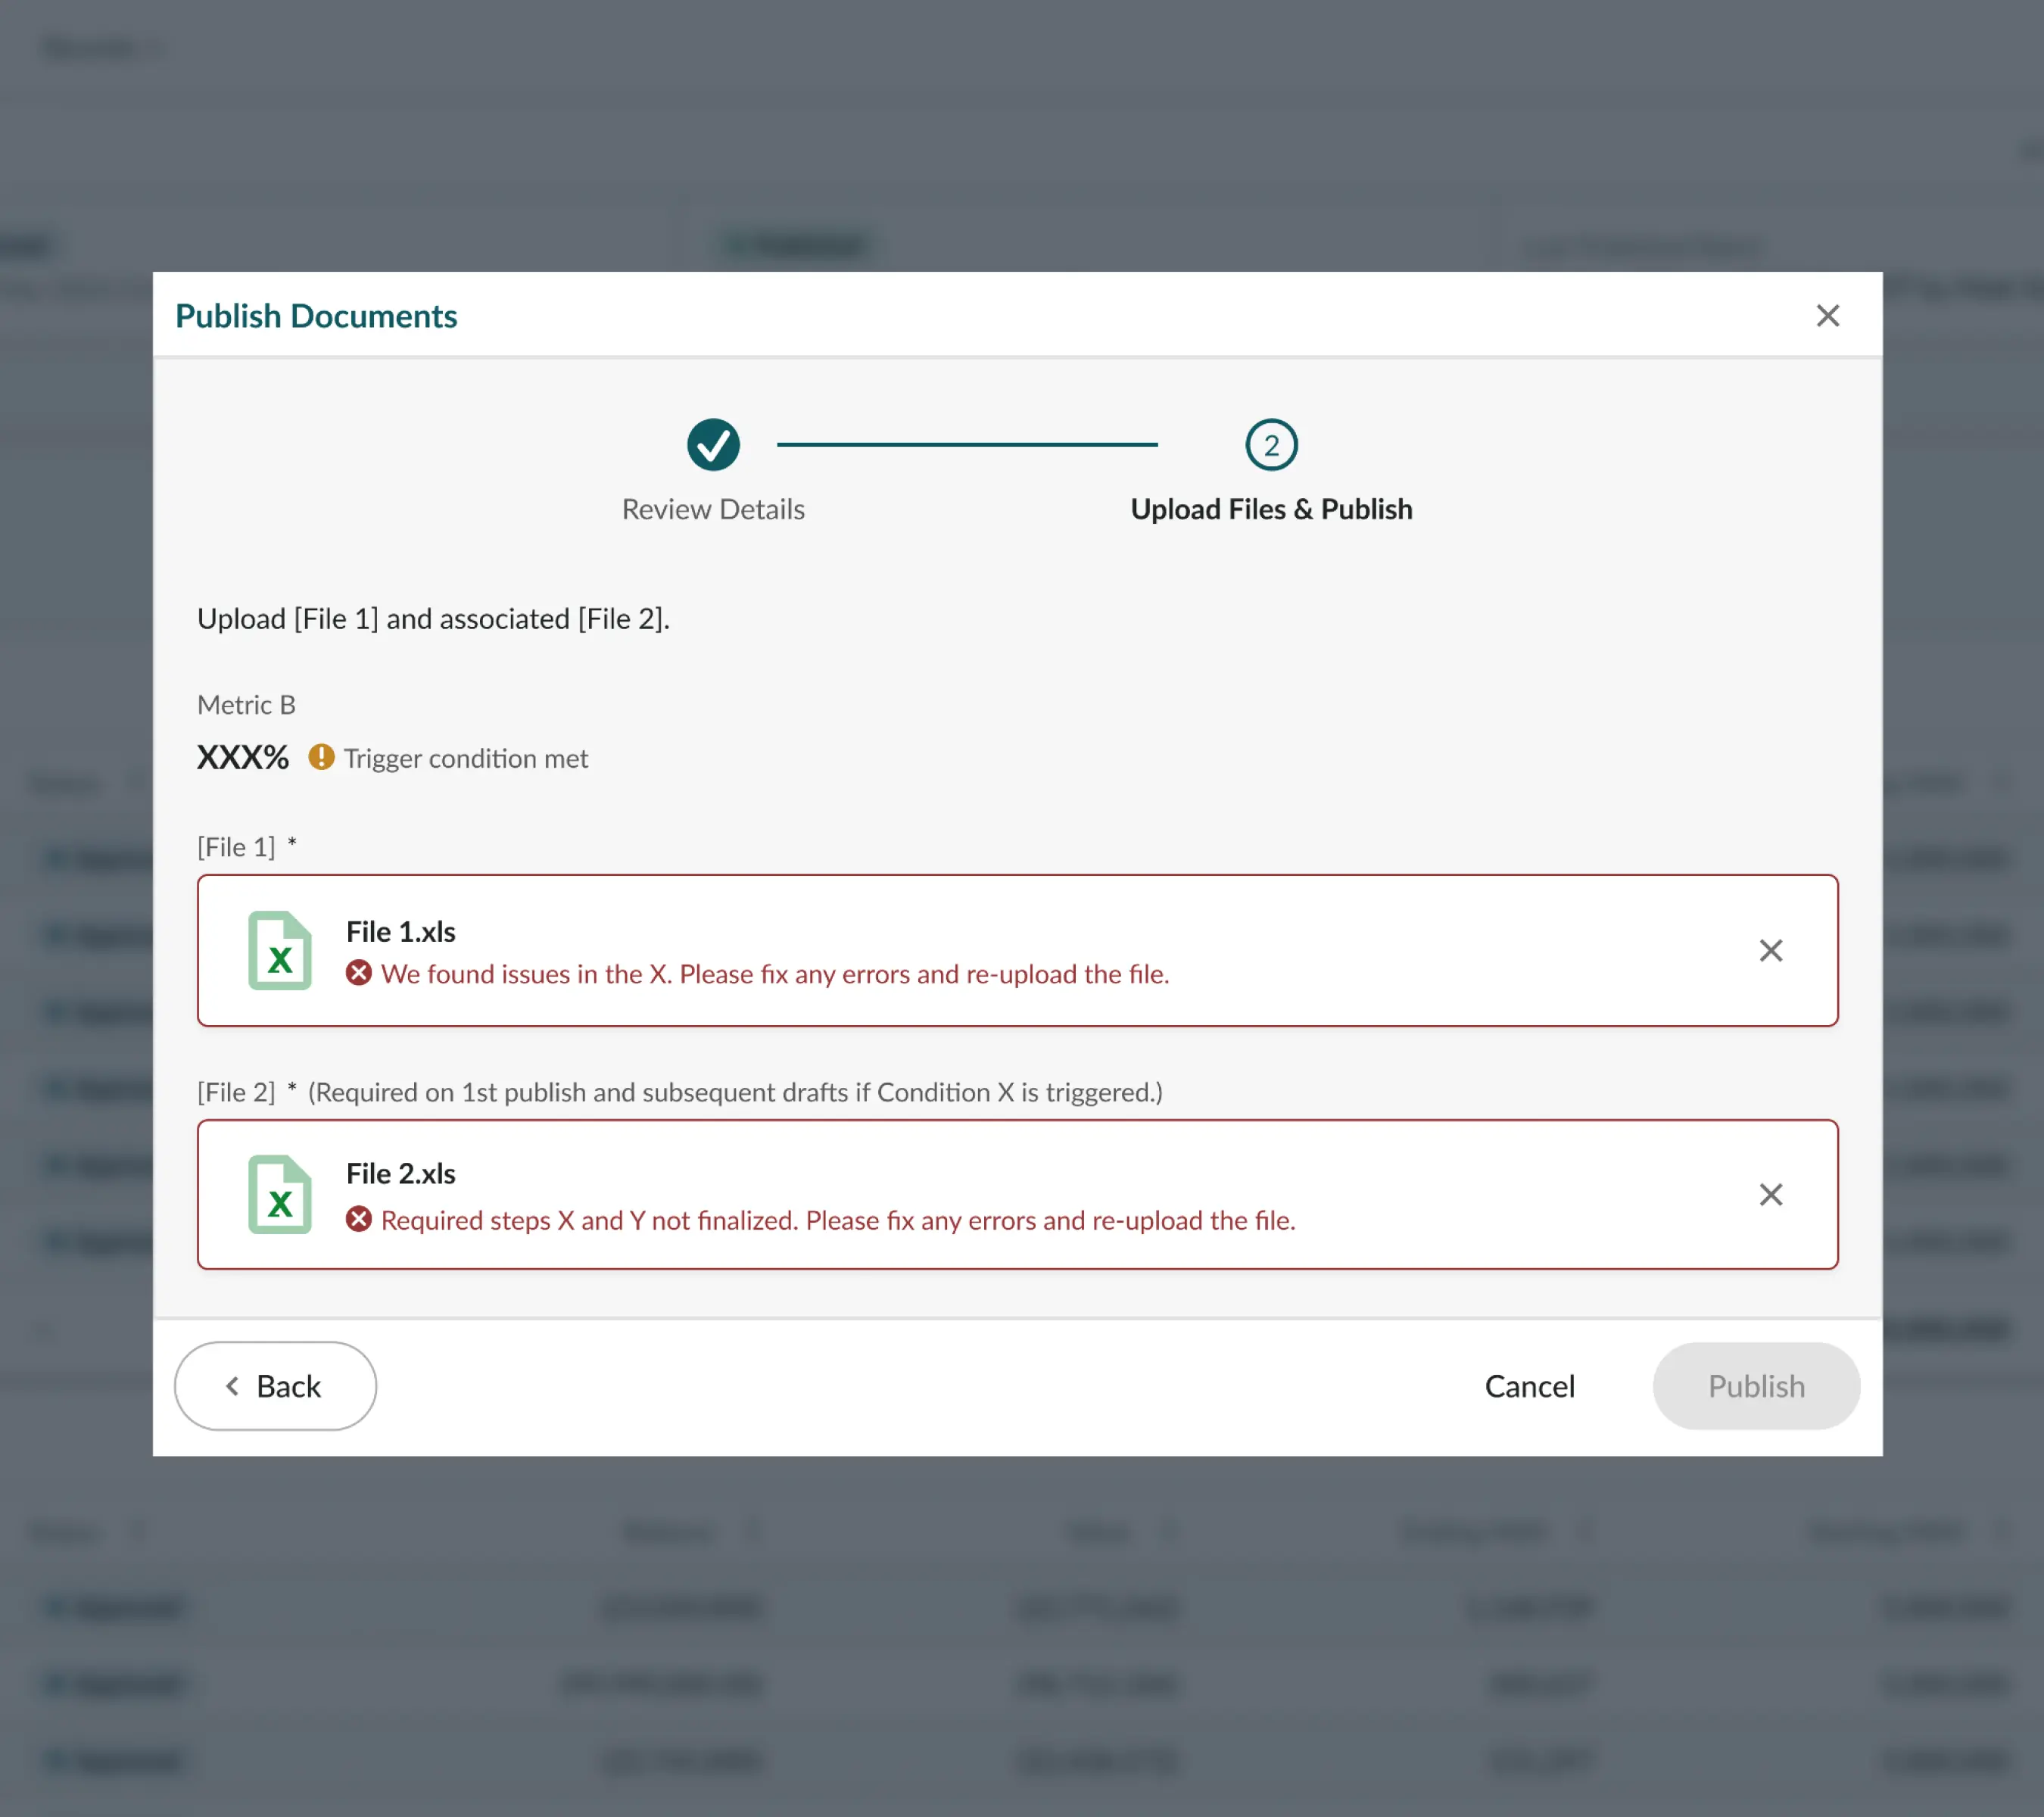Click the Publish button
Viewport: 2044px width, 1817px height.
(x=1756, y=1386)
